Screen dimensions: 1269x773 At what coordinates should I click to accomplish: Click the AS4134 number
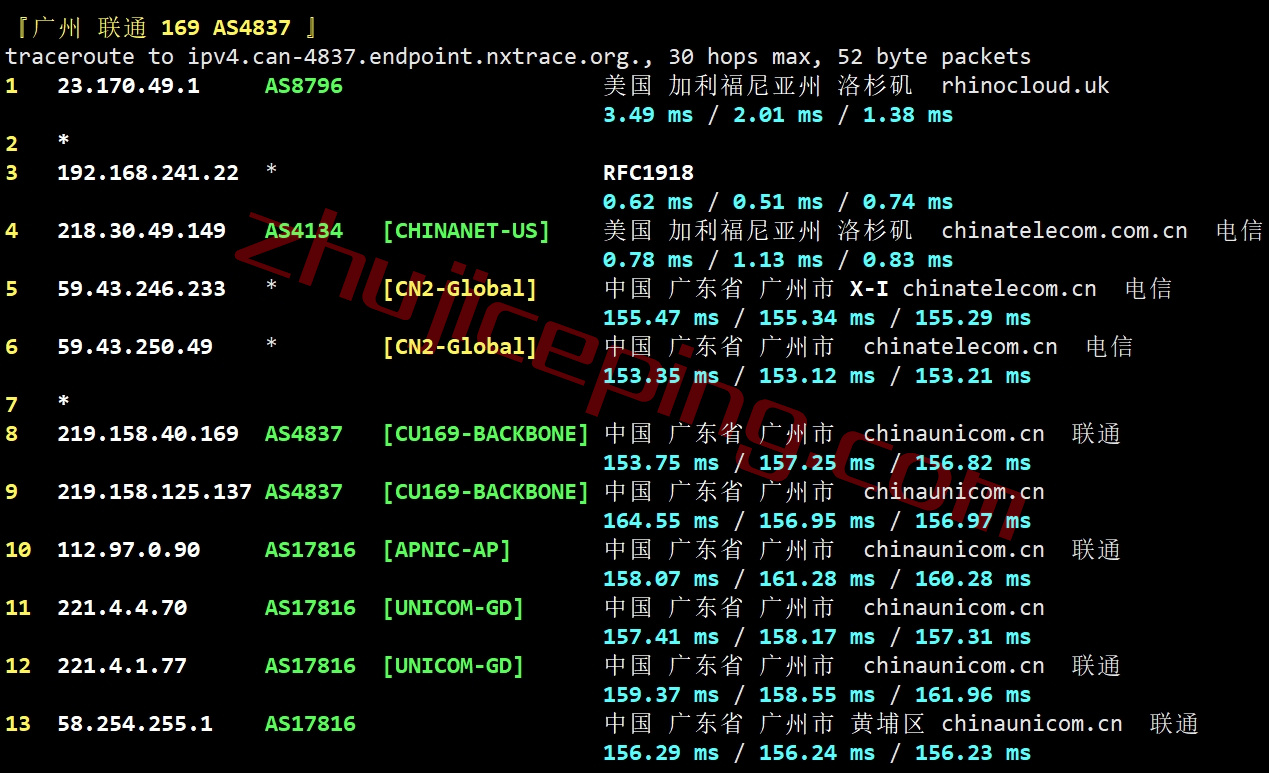(304, 231)
